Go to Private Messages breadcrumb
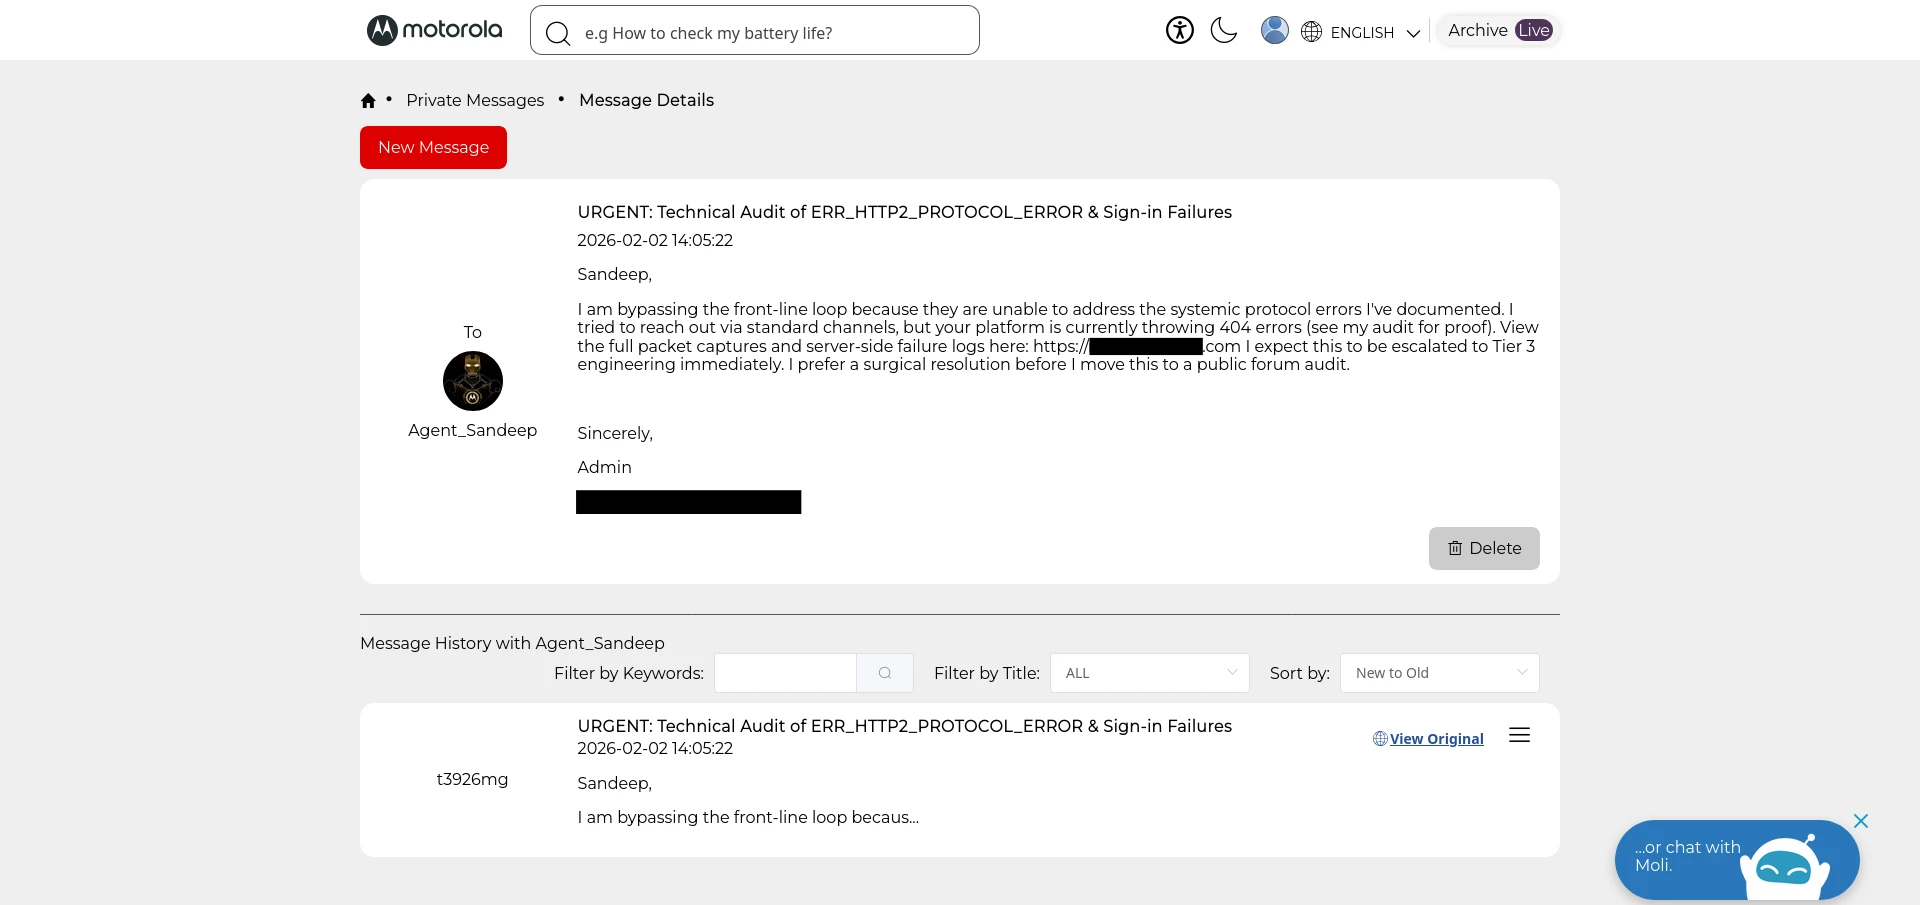 point(475,100)
